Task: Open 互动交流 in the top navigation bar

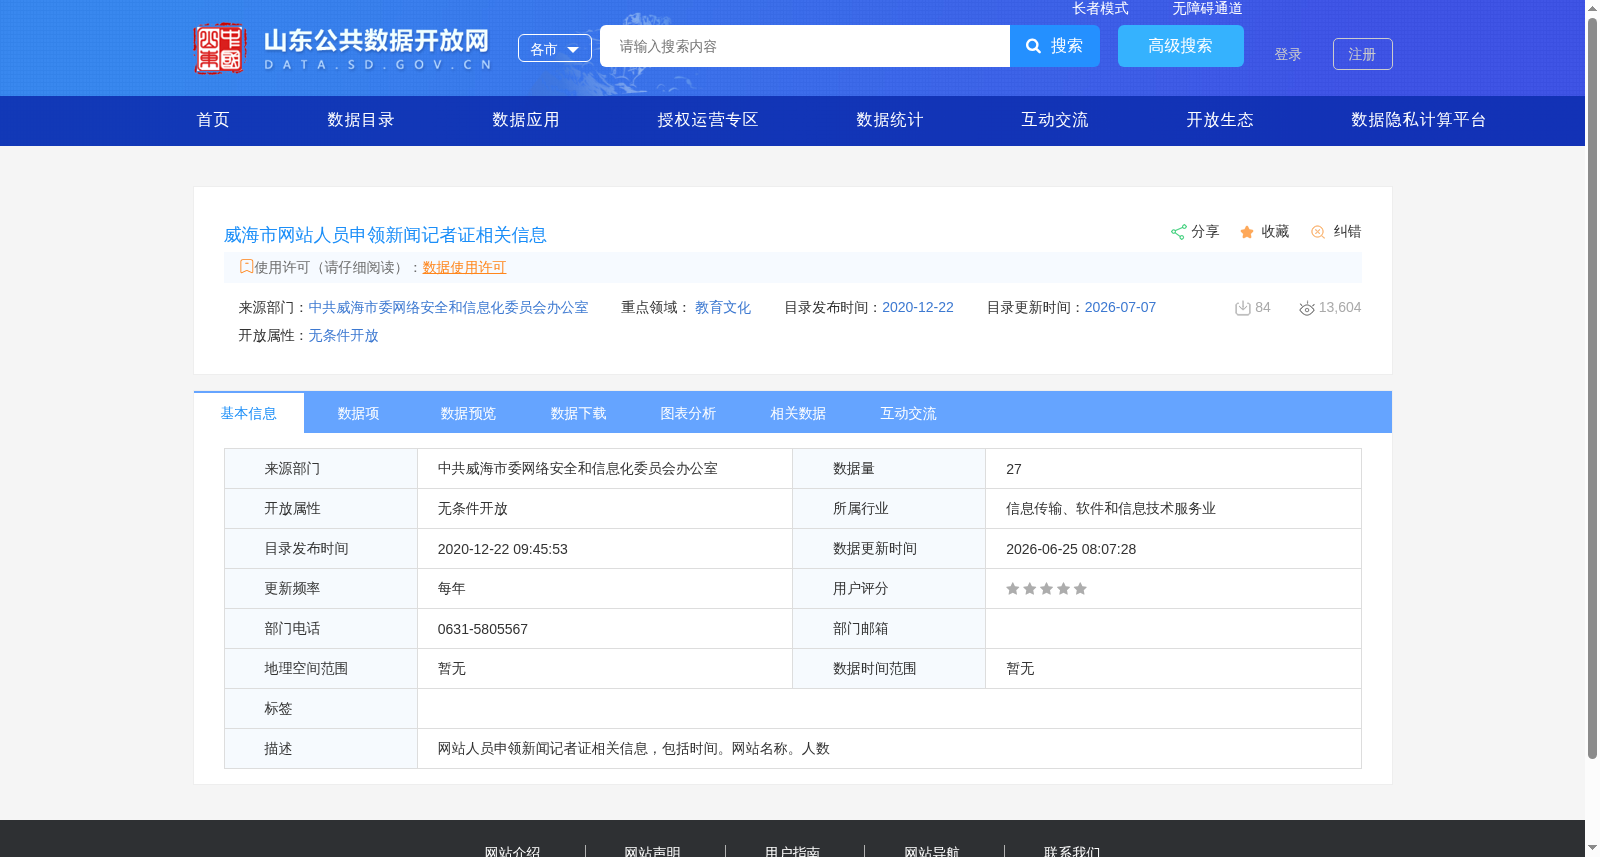Action: pos(1055,120)
